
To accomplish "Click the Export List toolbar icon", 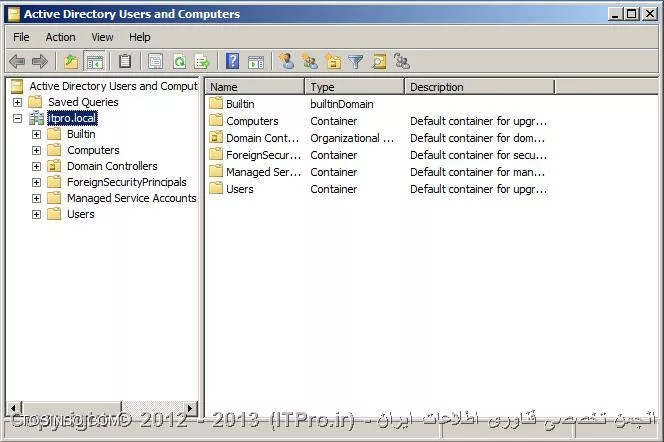I will (x=202, y=62).
